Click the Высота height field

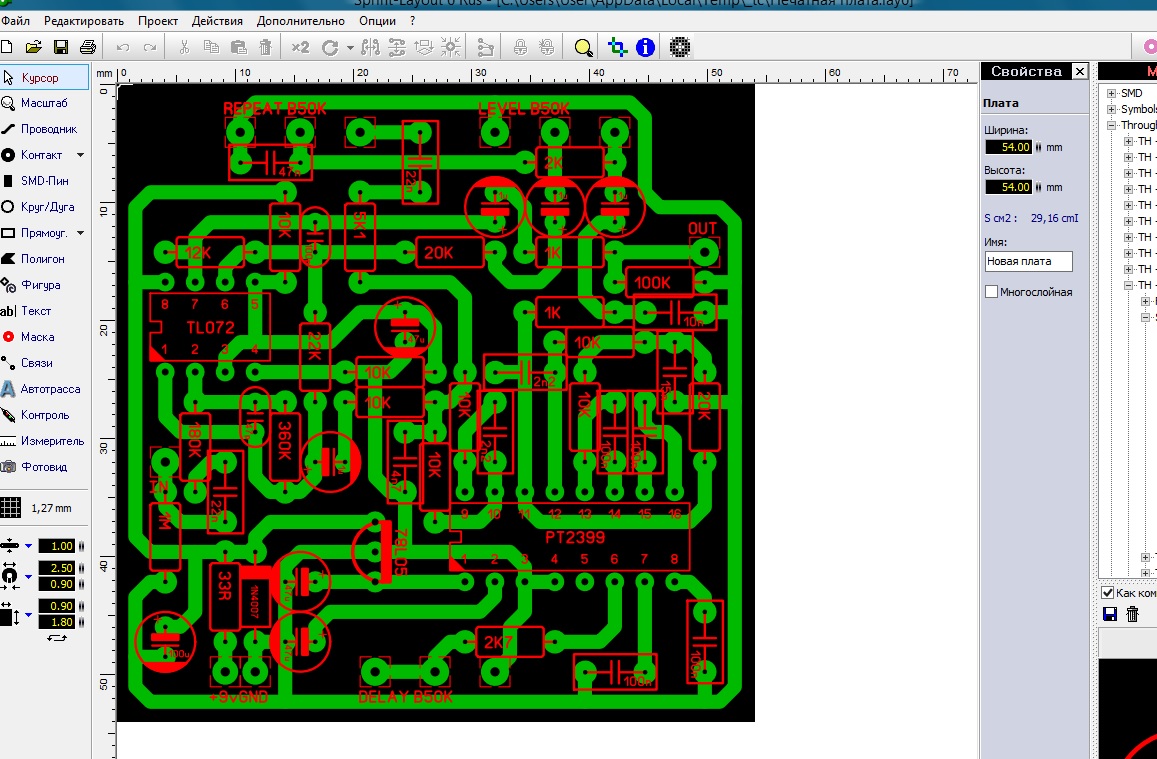[x=1009, y=187]
